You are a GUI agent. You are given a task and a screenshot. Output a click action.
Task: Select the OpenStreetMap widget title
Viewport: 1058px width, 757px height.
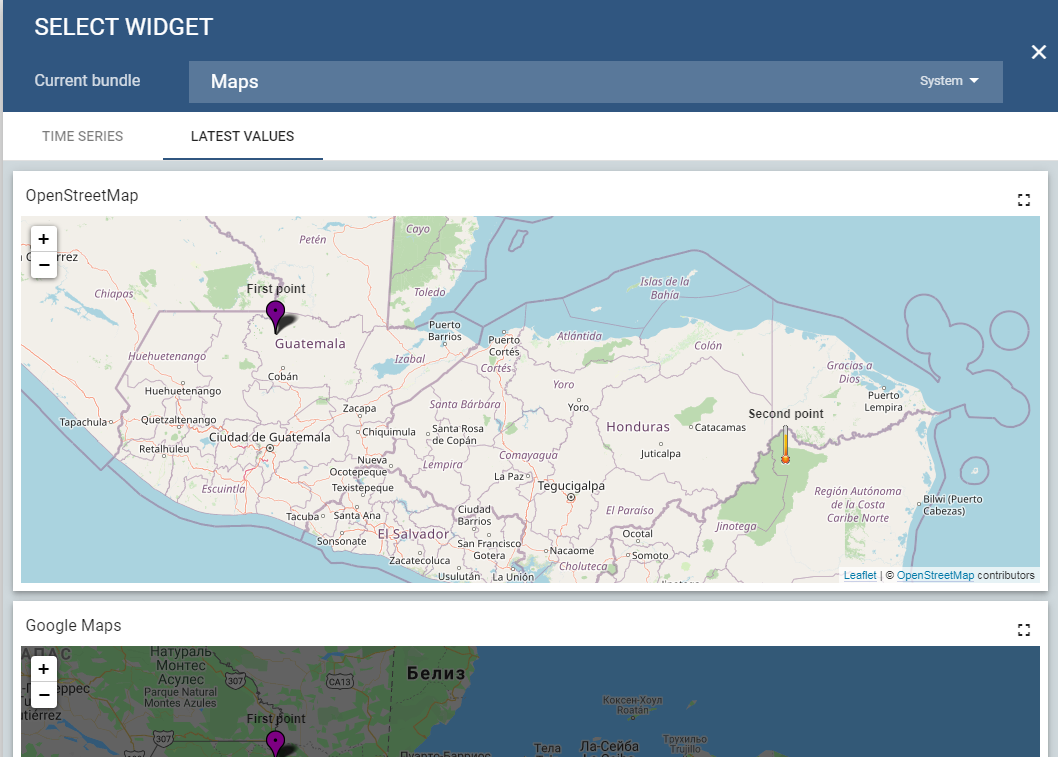pos(82,195)
